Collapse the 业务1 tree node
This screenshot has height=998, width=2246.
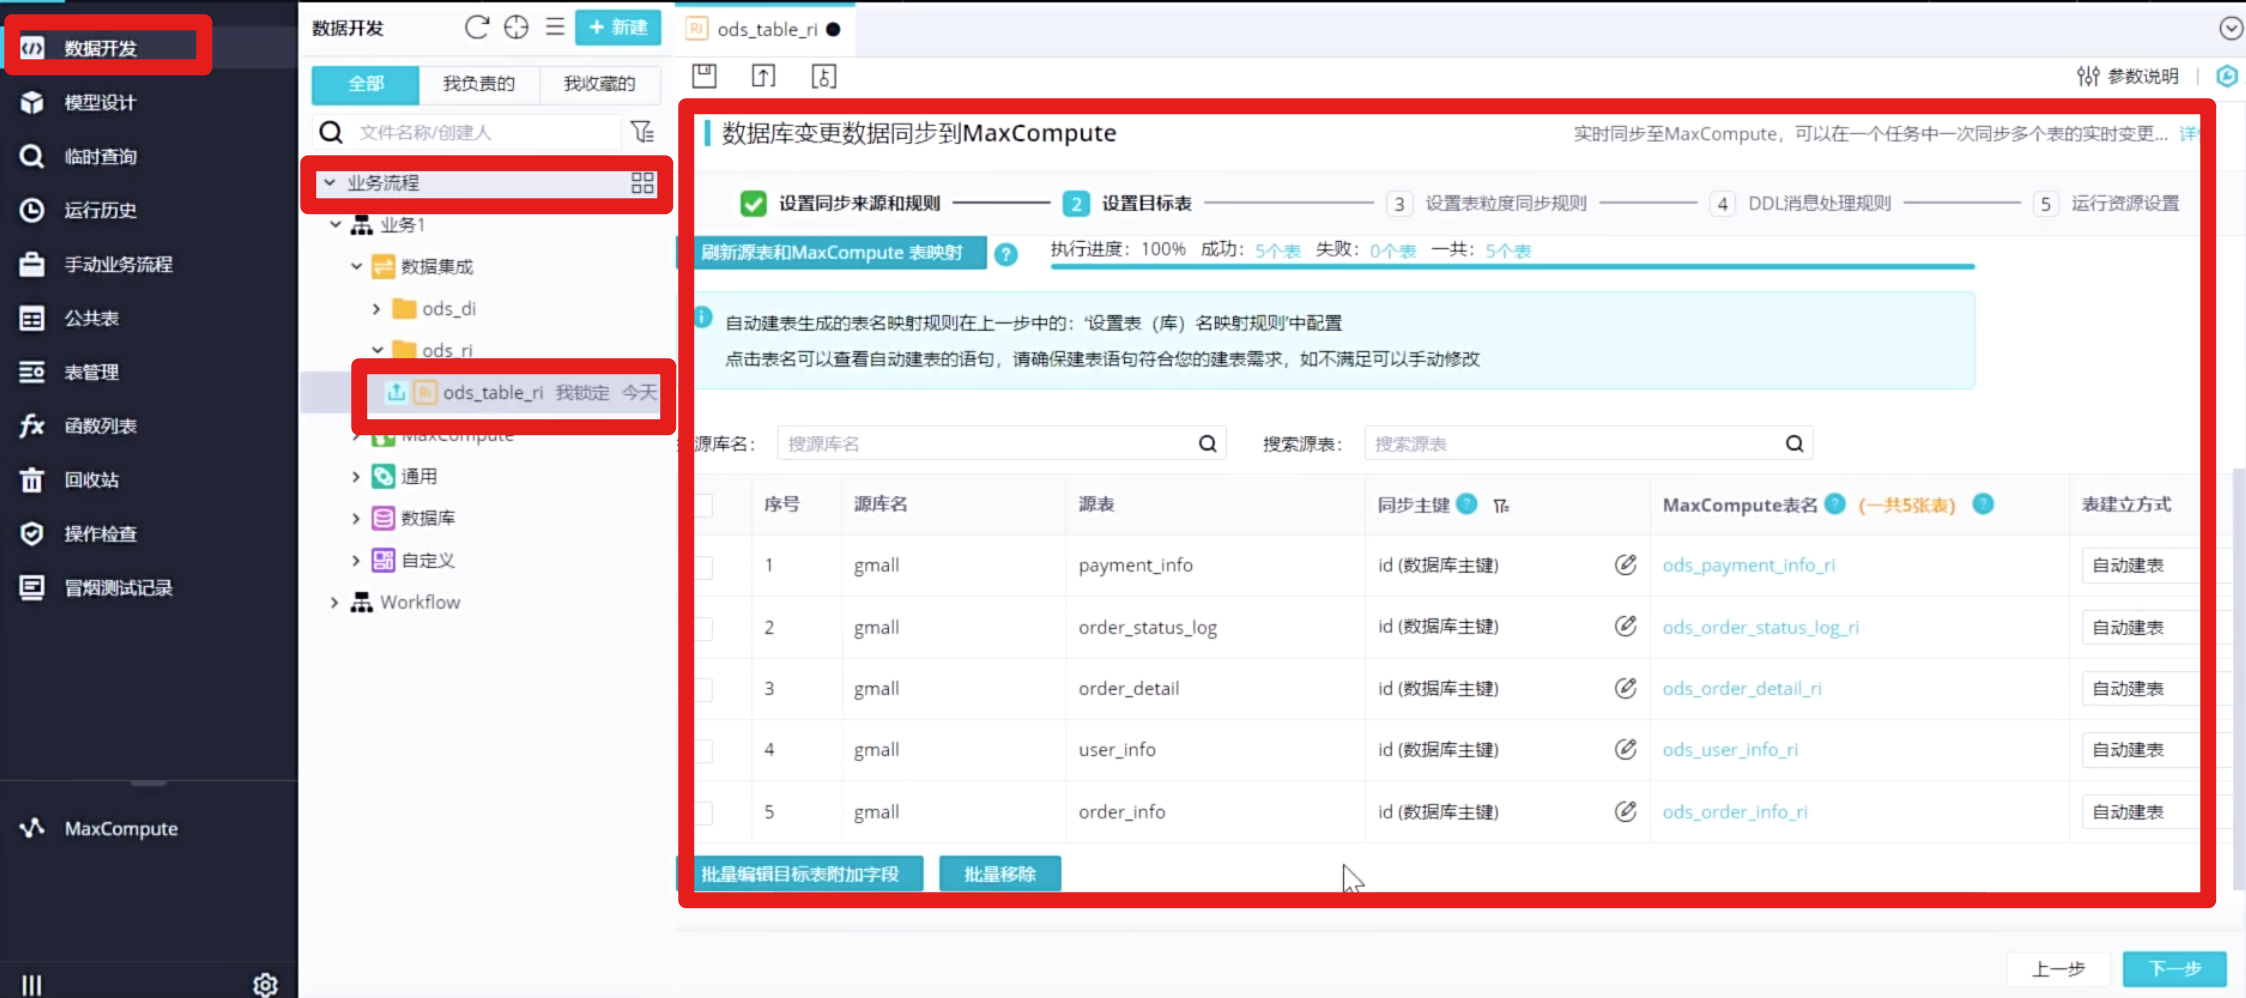coord(336,225)
